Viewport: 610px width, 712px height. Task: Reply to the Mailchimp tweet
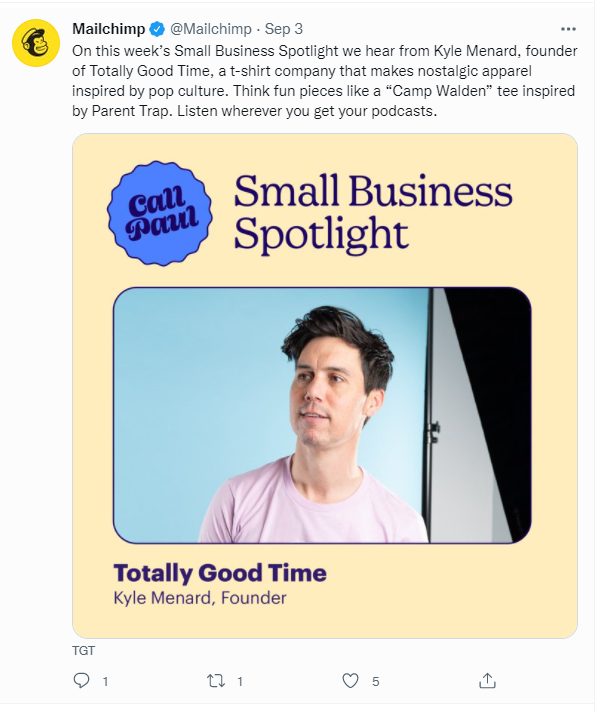pos(82,681)
